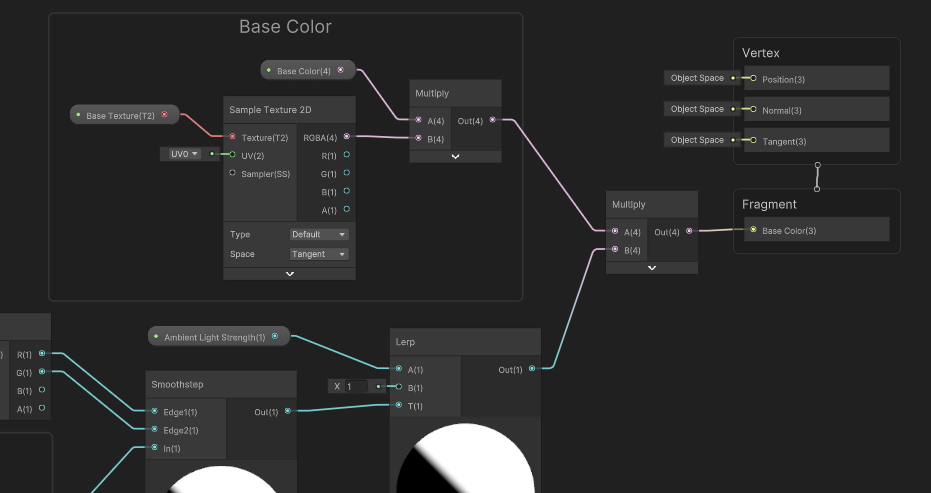The image size is (931, 493).
Task: Click the Sampler(SS) input port
Action: click(x=233, y=173)
